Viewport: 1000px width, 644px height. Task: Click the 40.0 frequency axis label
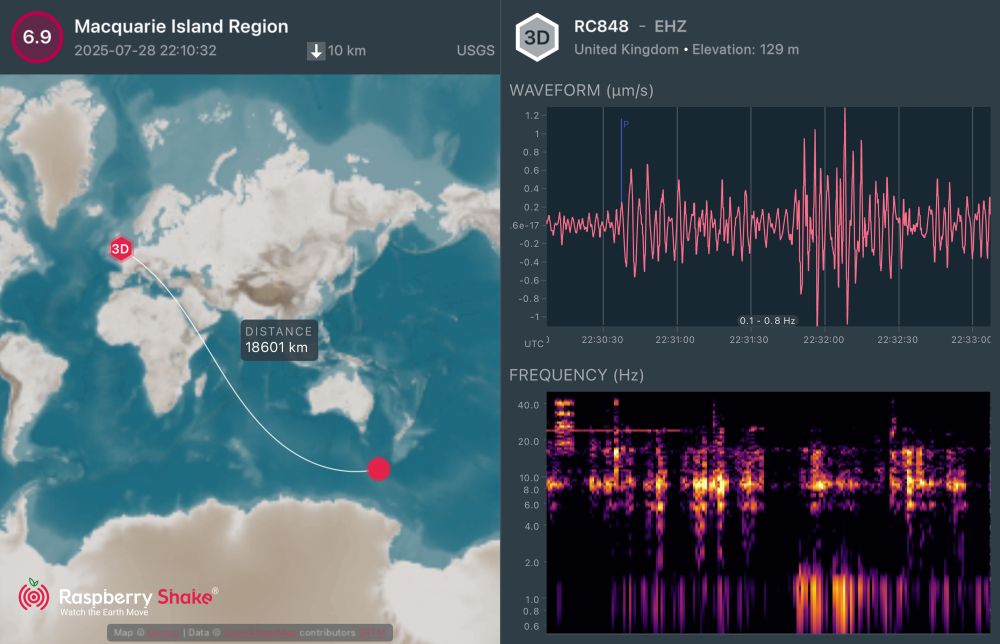(528, 405)
